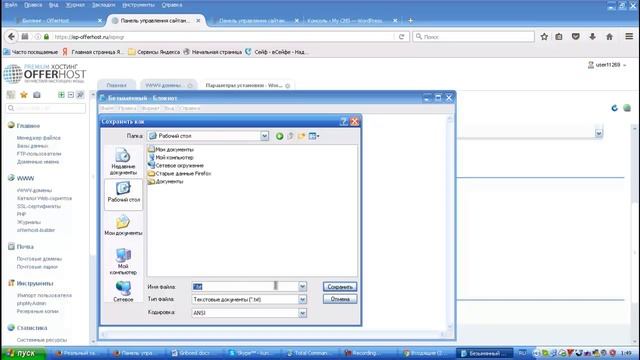The image size is (640, 360).
Task: Switch to the Бизнес - Offerhost browser tab
Action: point(58,20)
